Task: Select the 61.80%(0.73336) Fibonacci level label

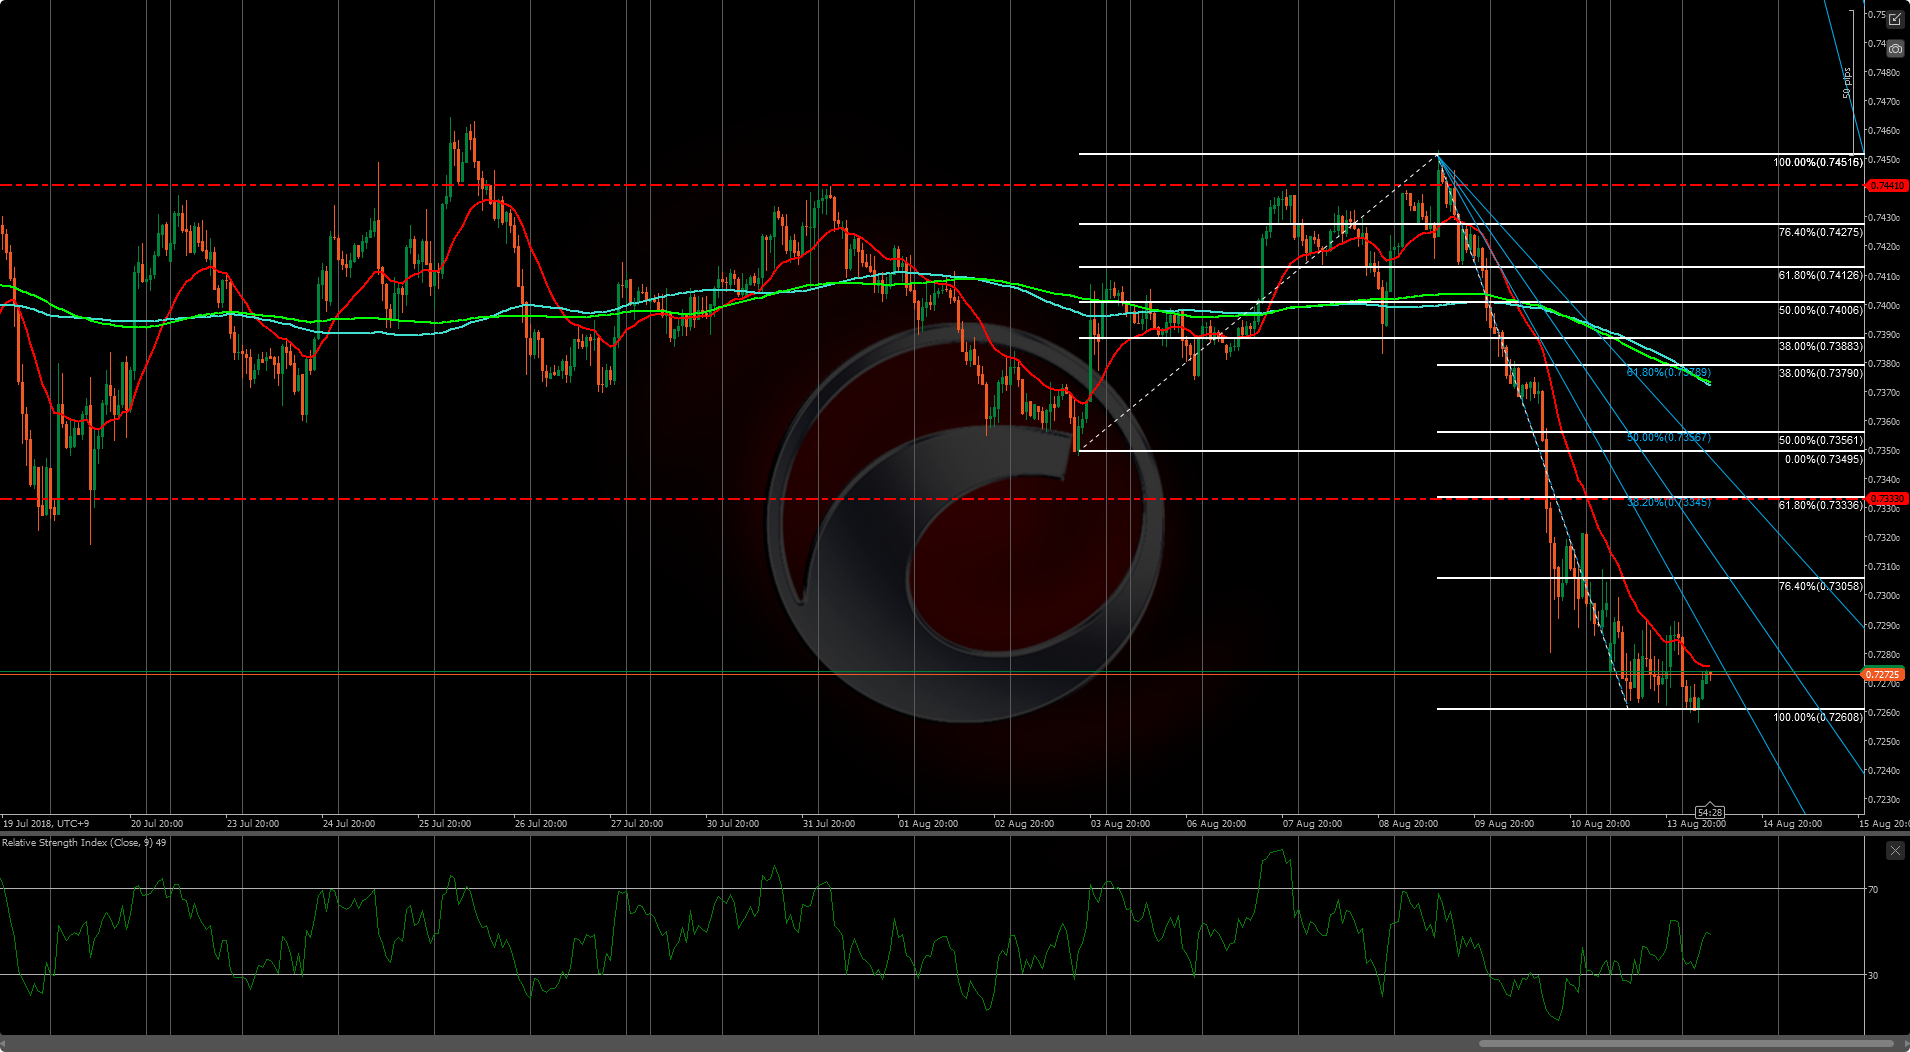Action: point(1820,505)
